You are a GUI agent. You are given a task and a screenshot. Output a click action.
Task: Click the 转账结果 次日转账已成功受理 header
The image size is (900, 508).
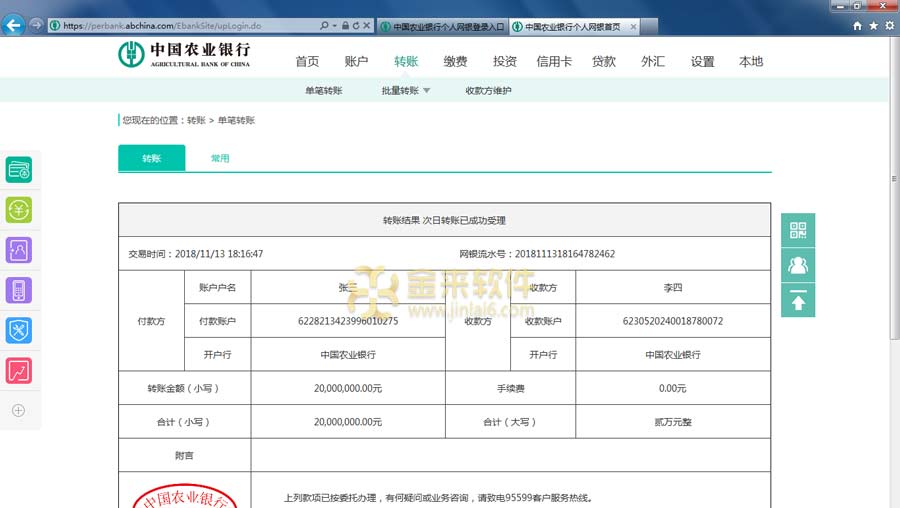tap(444, 220)
